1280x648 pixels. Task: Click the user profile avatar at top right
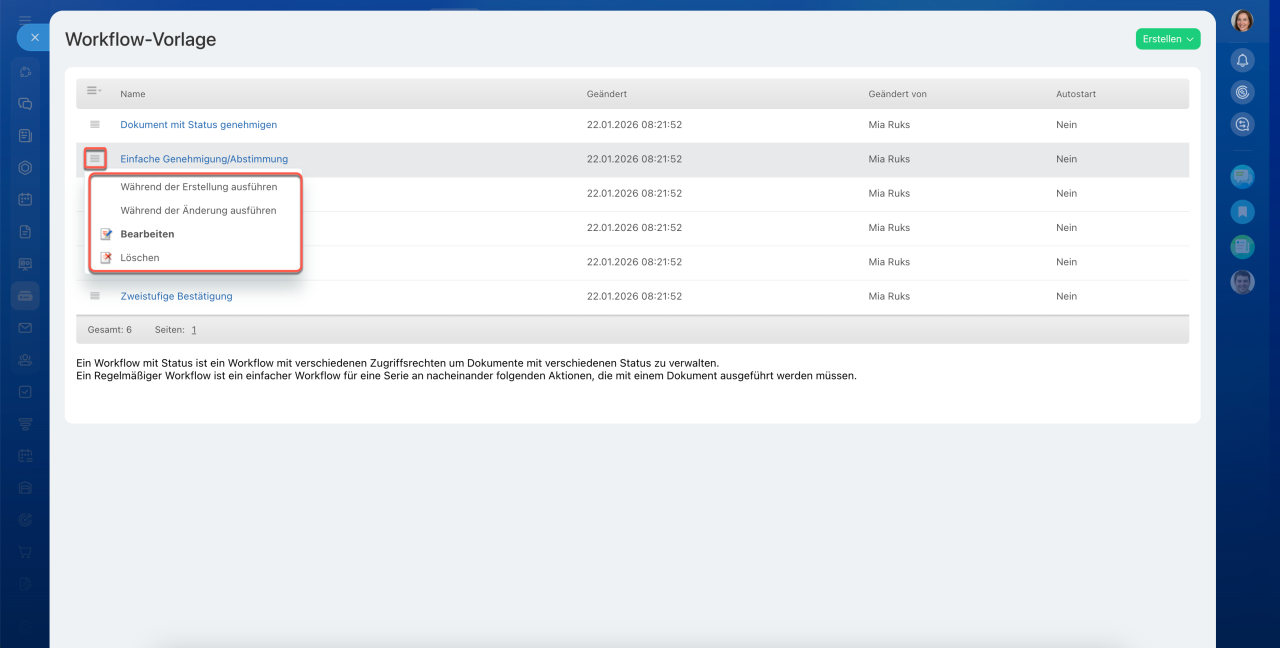pyautogui.click(x=1242, y=21)
